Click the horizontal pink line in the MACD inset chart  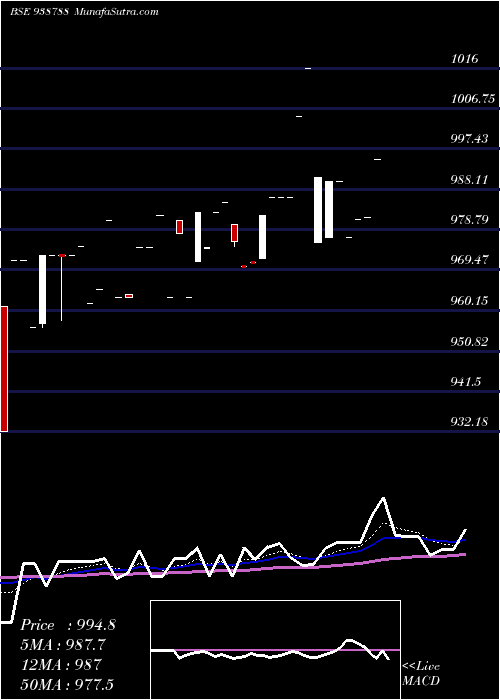point(275,650)
